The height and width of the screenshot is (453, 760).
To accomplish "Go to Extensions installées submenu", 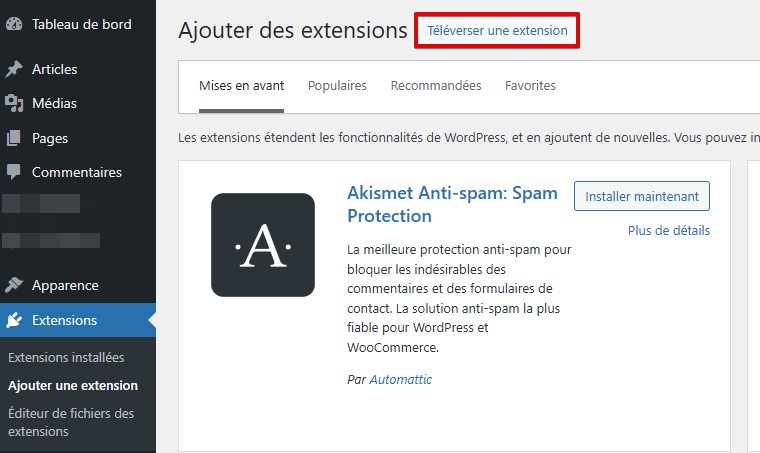I will pyautogui.click(x=66, y=357).
